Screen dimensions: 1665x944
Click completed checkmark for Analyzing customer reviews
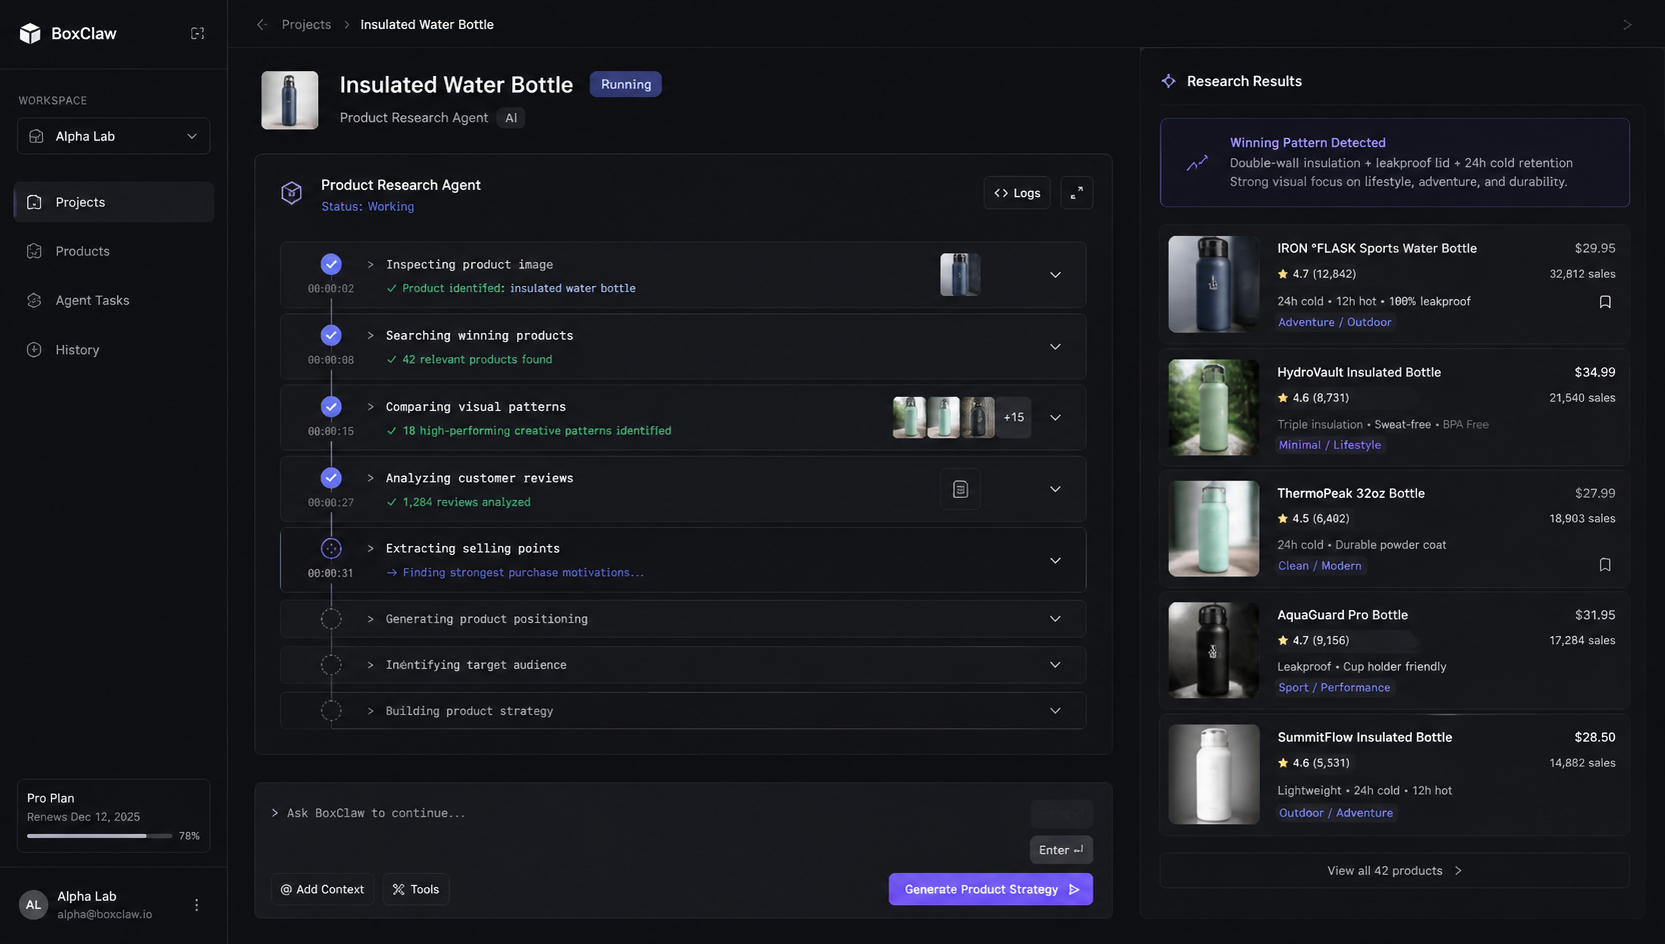click(331, 478)
